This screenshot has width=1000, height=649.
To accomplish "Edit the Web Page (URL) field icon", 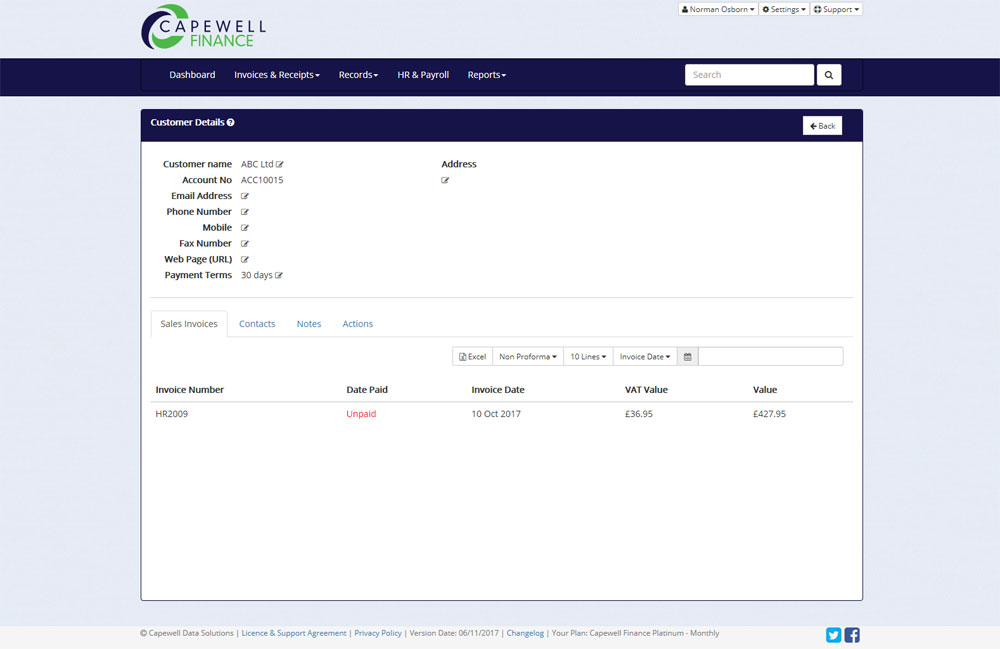I will (245, 259).
